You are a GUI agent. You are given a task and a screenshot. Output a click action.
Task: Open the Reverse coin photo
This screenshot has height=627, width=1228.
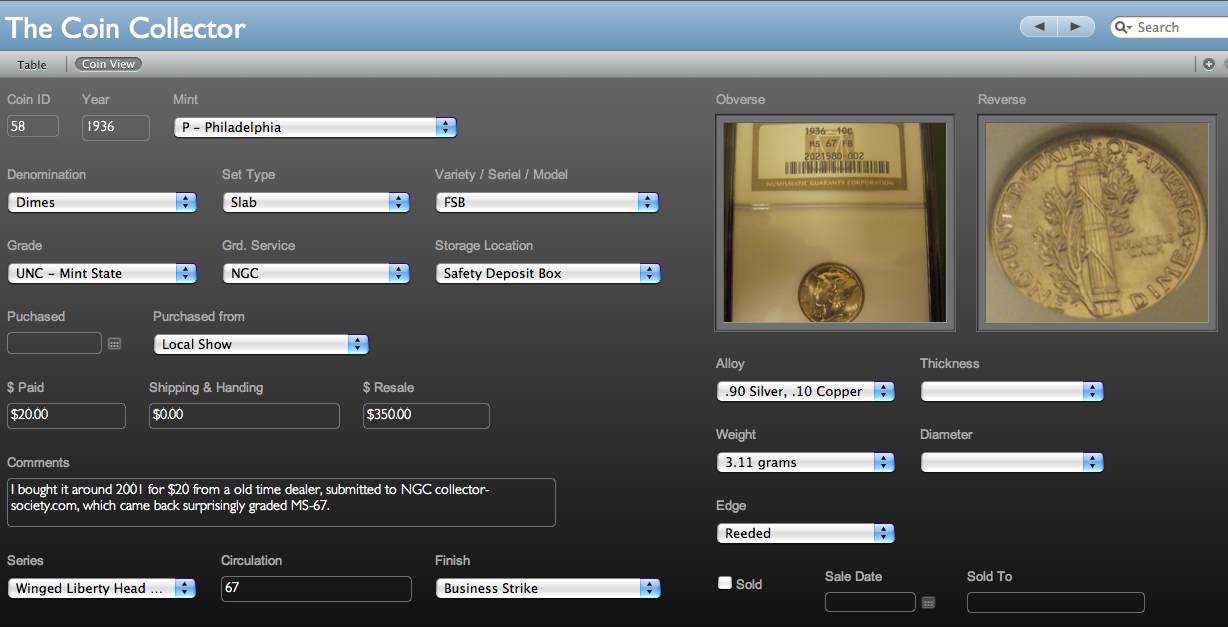click(x=1097, y=222)
